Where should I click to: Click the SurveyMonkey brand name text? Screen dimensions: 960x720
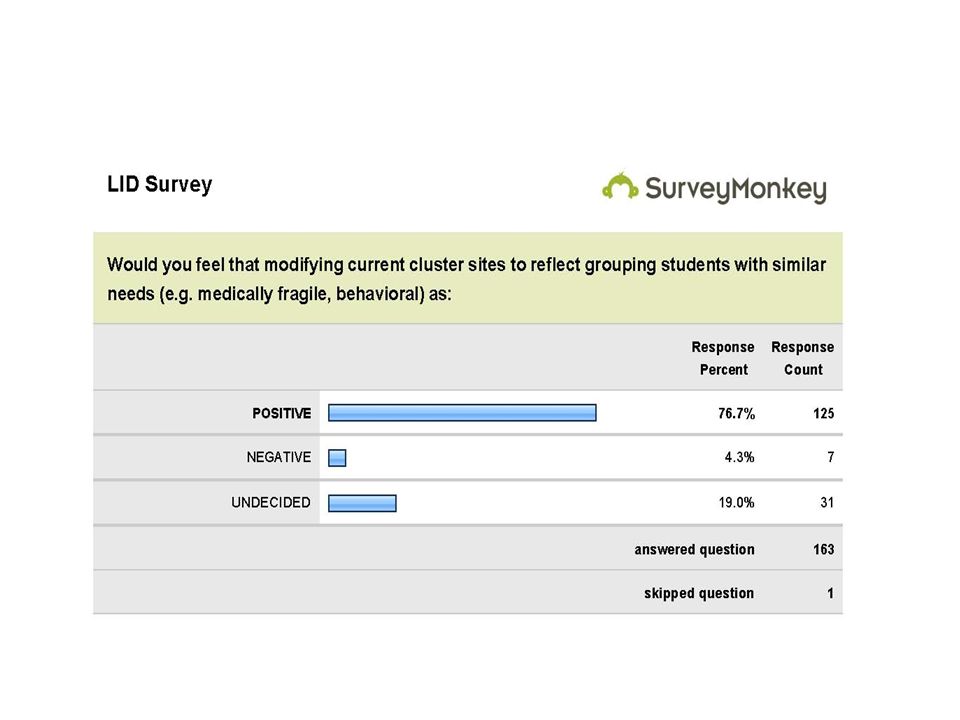tap(736, 189)
